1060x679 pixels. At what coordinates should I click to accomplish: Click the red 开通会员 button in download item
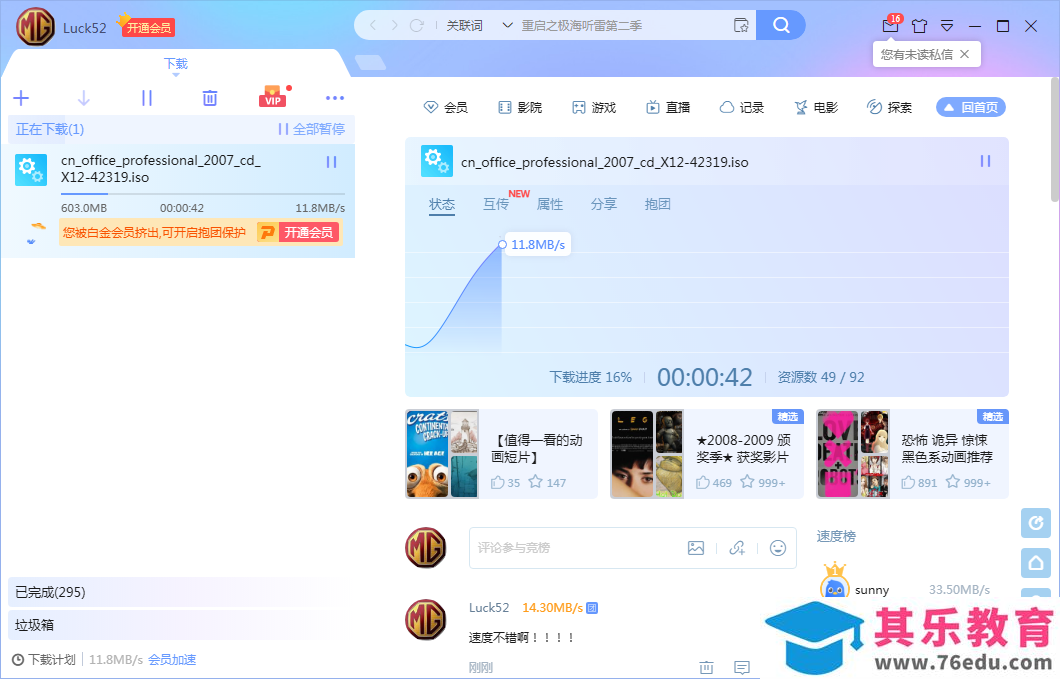[308, 233]
